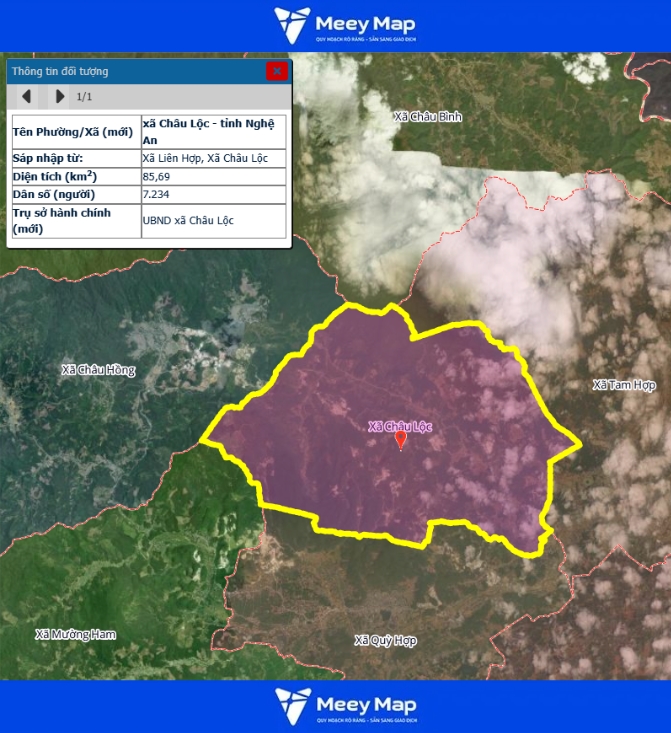This screenshot has height=733, width=671.
Task: Select the Xã Mường Ham map label
Action: [x=76, y=634]
